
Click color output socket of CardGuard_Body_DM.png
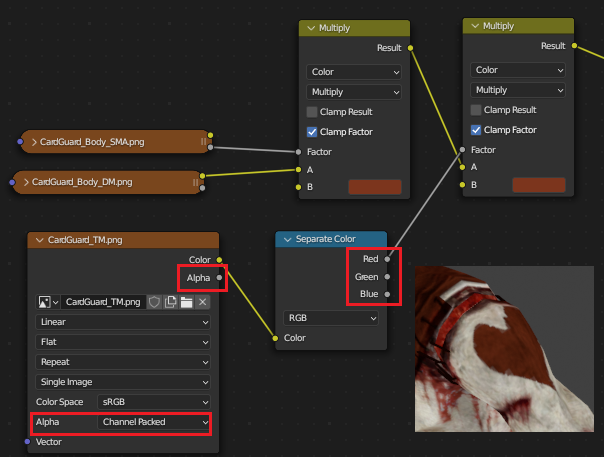pos(202,176)
